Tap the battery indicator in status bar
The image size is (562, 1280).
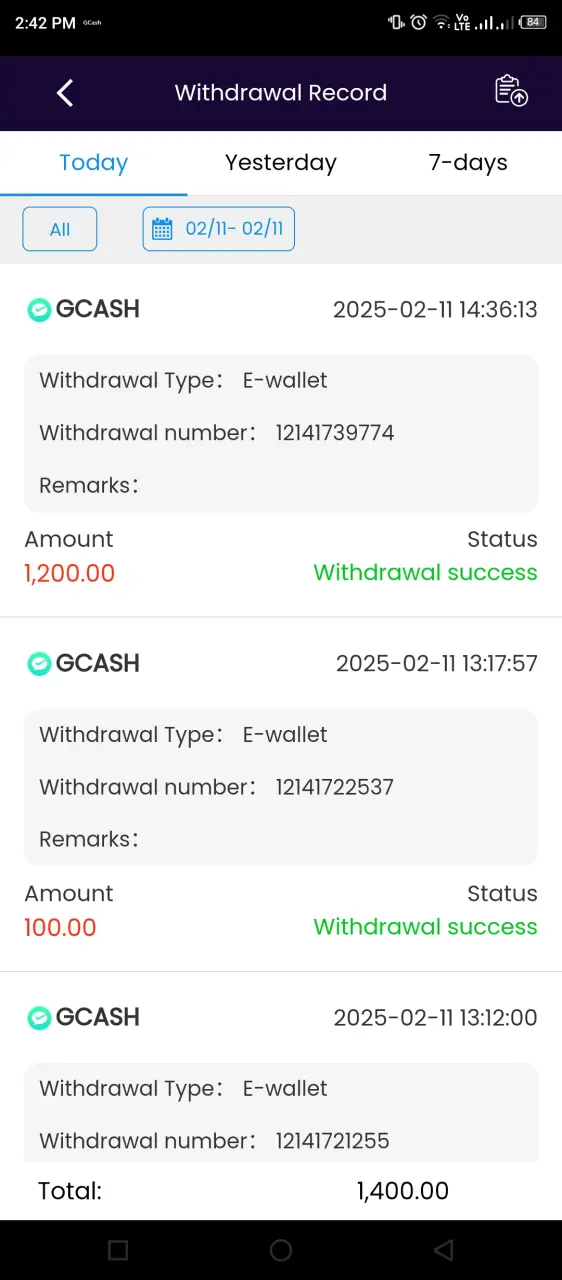coord(535,22)
